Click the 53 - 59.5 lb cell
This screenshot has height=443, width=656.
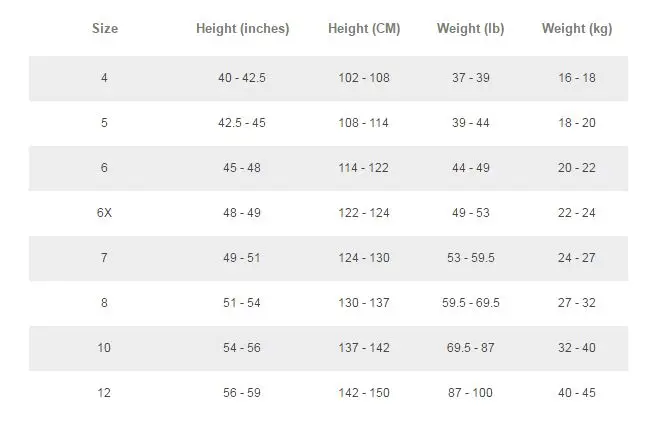click(470, 258)
